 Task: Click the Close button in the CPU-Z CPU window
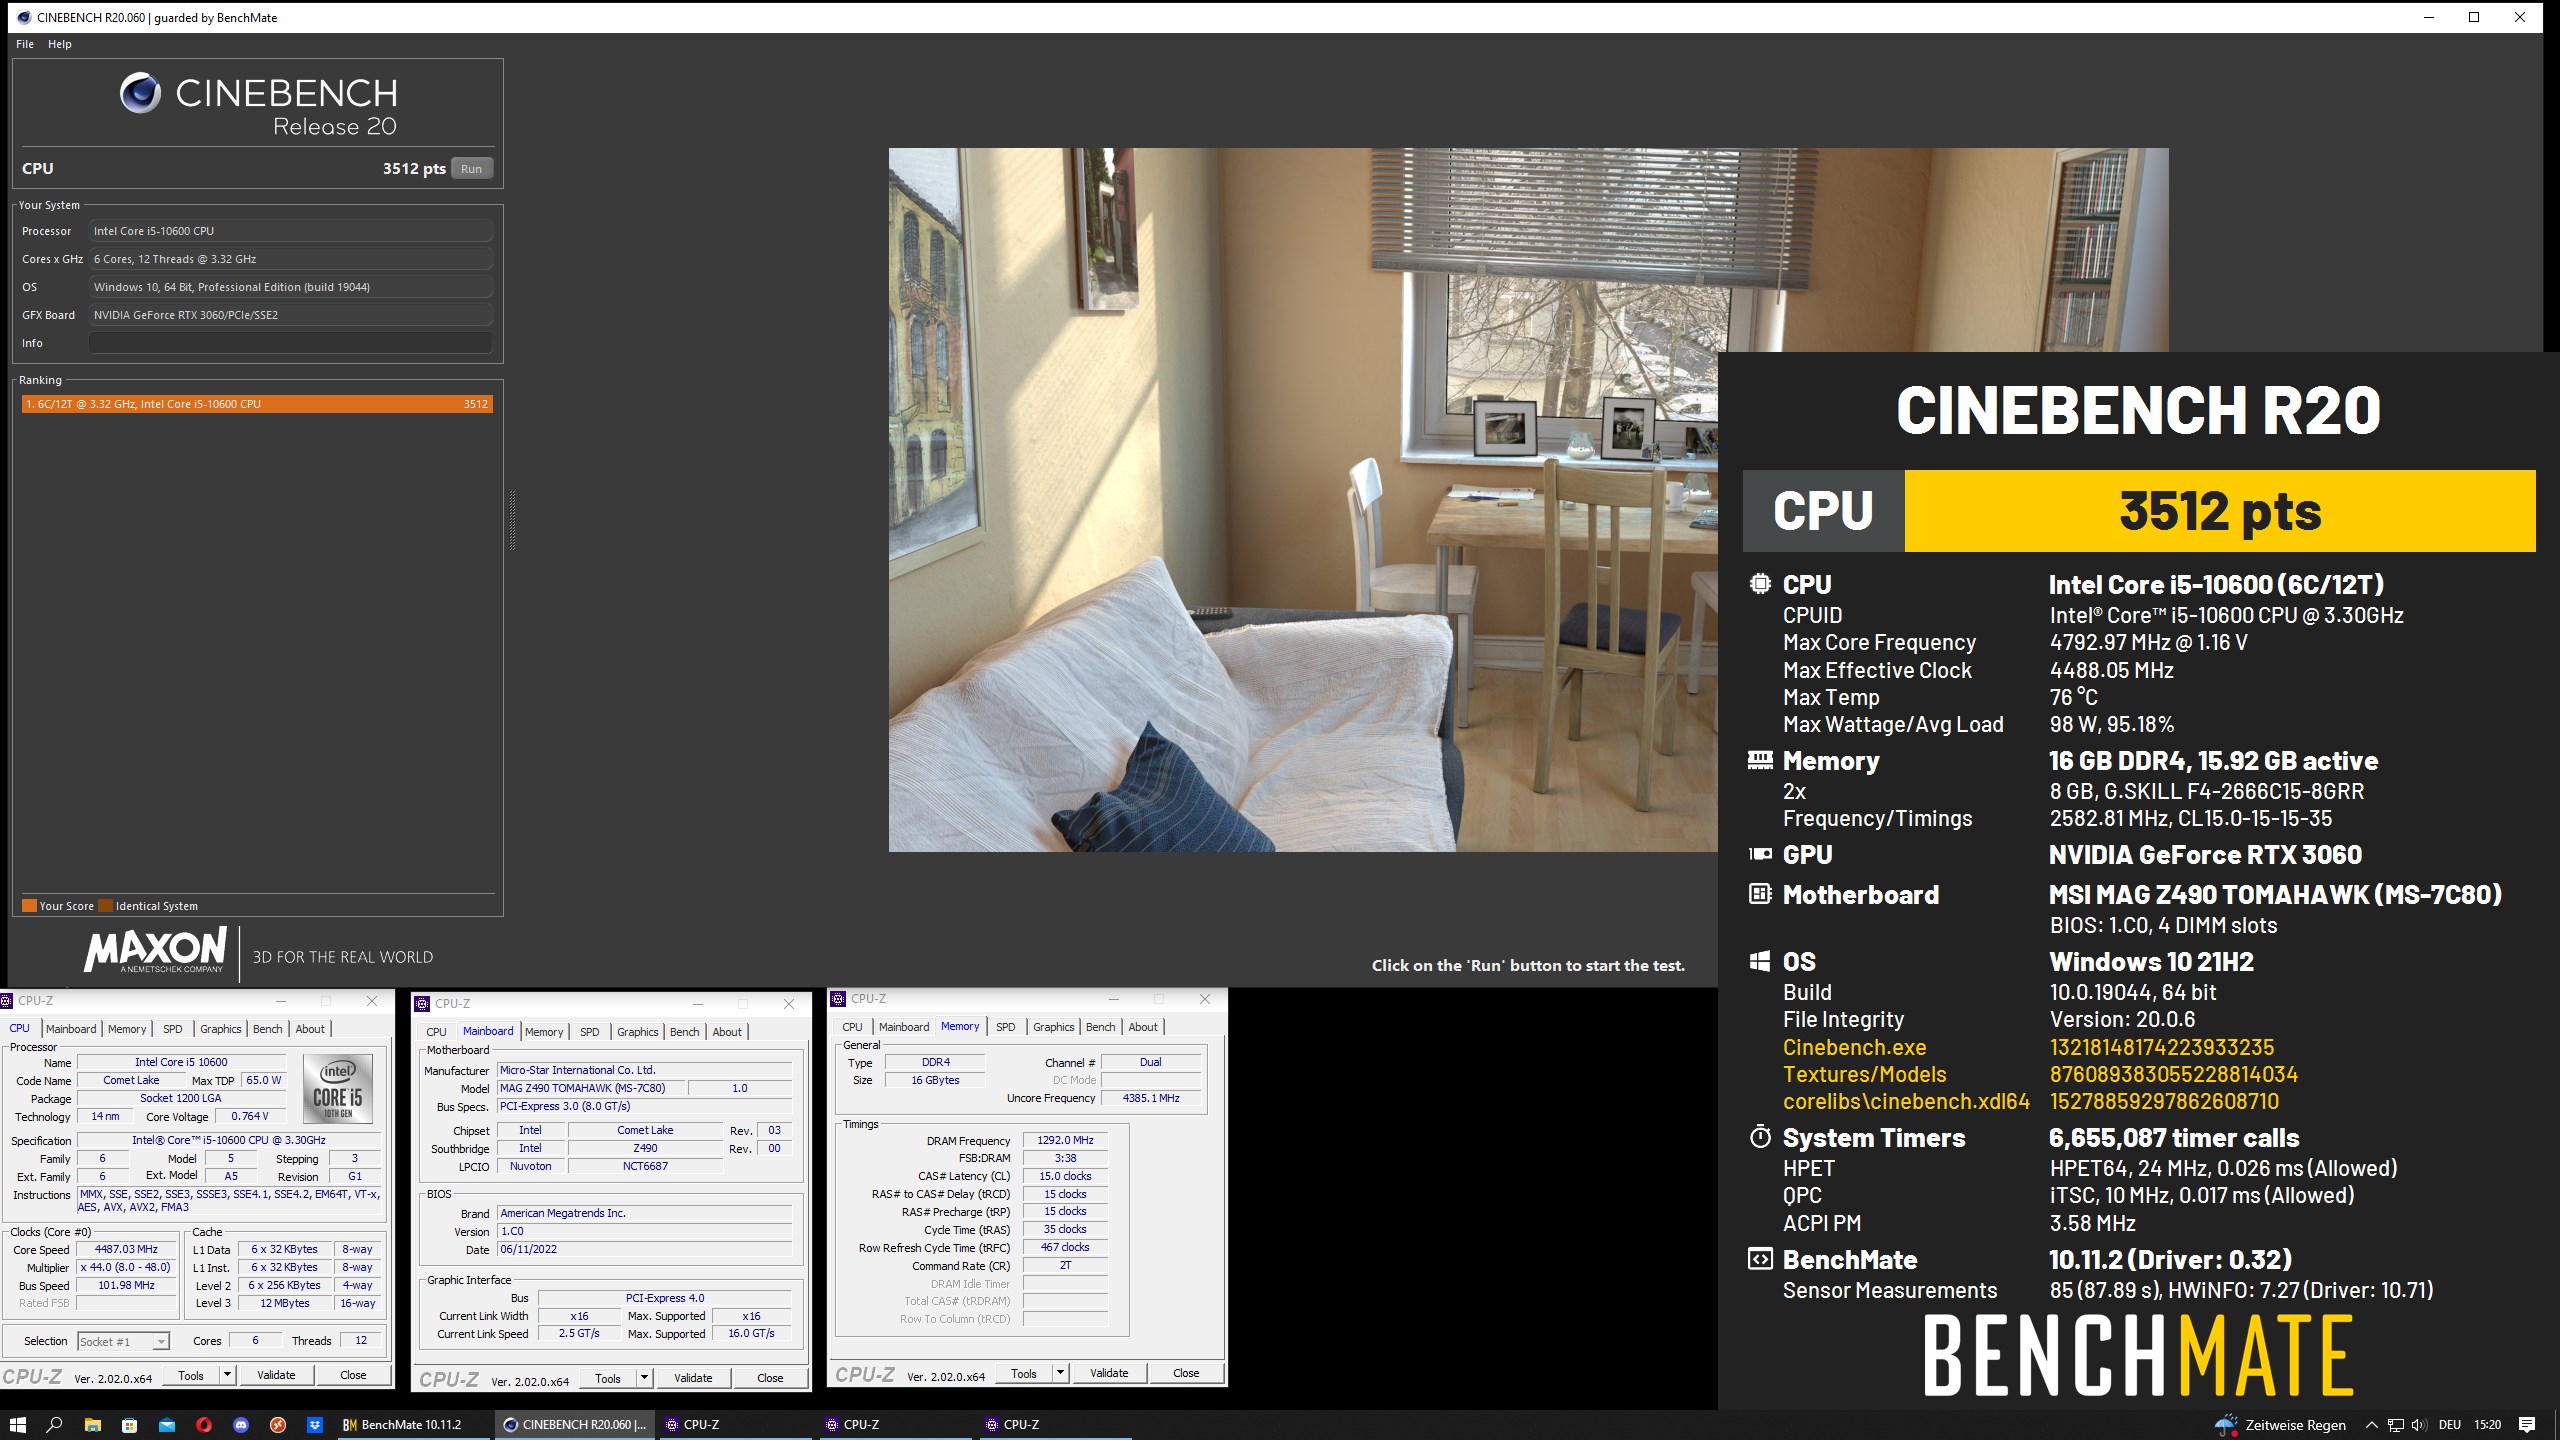[x=353, y=1375]
